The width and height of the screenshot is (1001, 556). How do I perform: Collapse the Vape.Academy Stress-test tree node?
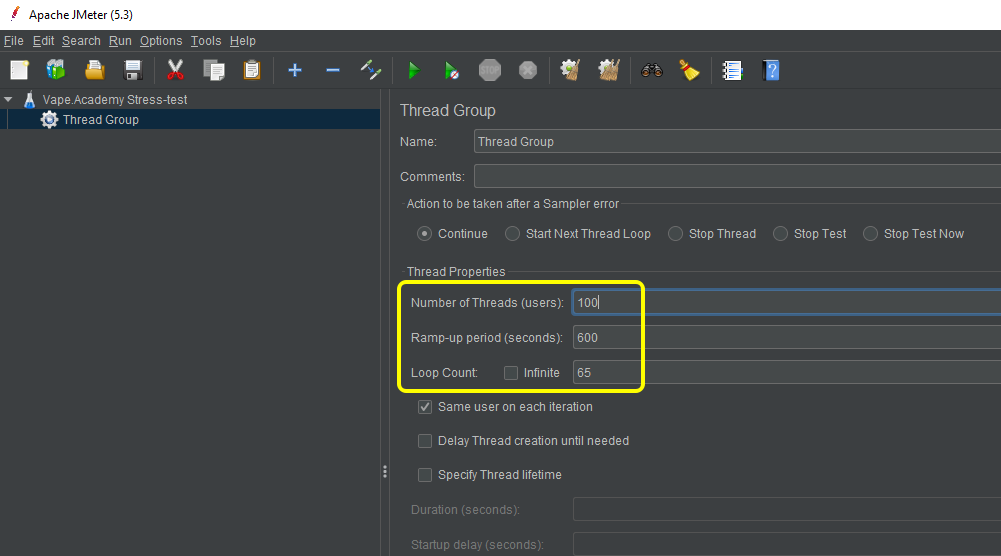click(x=9, y=100)
